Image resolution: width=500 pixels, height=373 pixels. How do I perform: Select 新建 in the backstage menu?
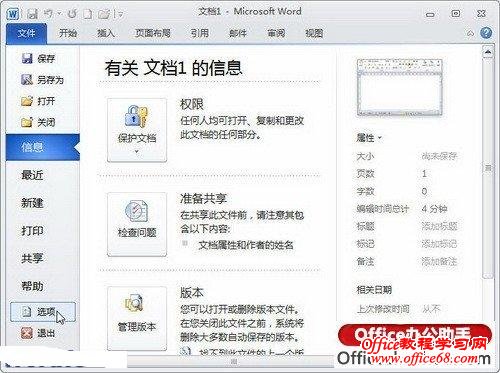coord(32,203)
